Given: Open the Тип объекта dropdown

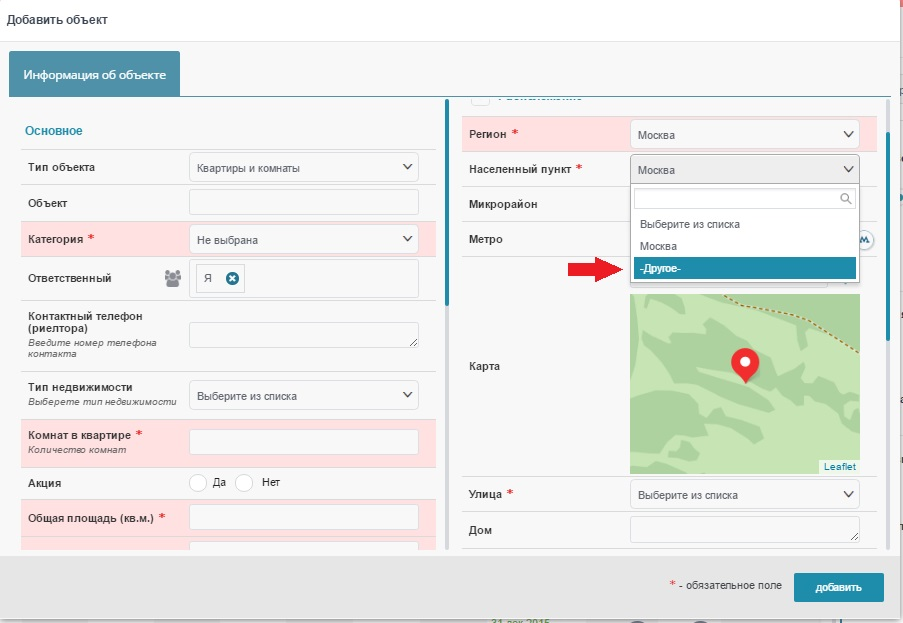Looking at the screenshot, I should (x=303, y=168).
